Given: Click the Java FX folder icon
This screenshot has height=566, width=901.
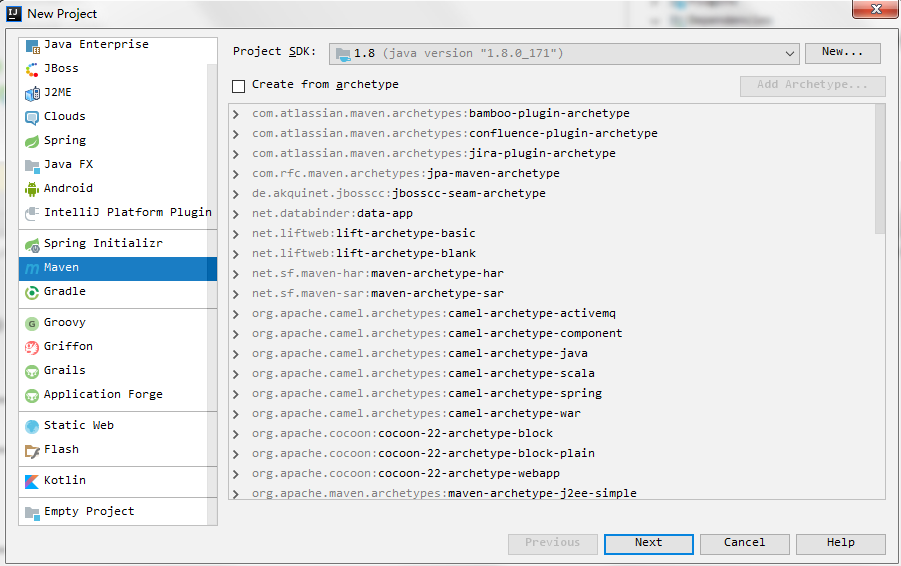Looking at the screenshot, I should point(32,165).
